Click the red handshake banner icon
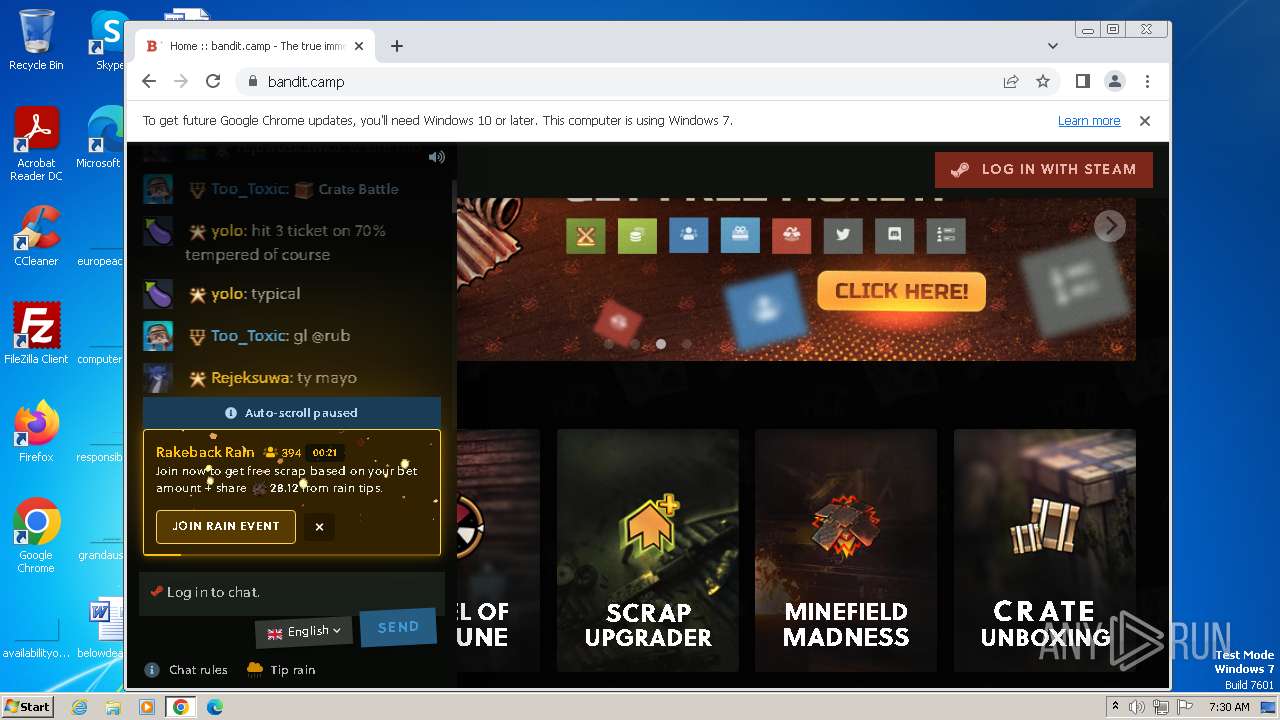This screenshot has height=720, width=1280. pyautogui.click(x=791, y=235)
